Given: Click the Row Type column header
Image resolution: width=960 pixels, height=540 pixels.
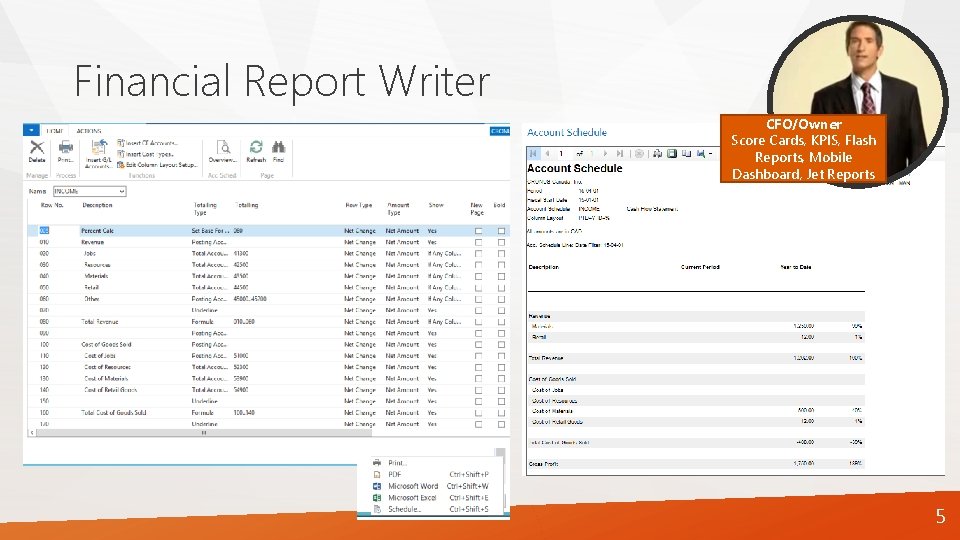Looking at the screenshot, I should [x=359, y=205].
